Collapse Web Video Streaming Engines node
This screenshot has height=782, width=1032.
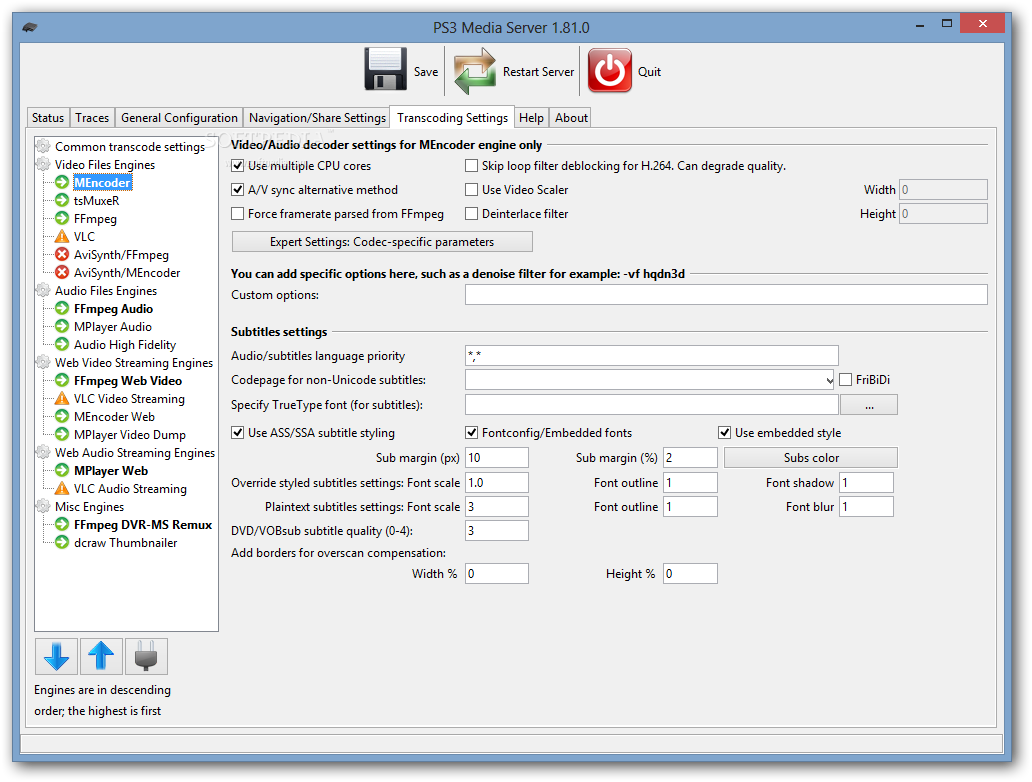[43, 362]
